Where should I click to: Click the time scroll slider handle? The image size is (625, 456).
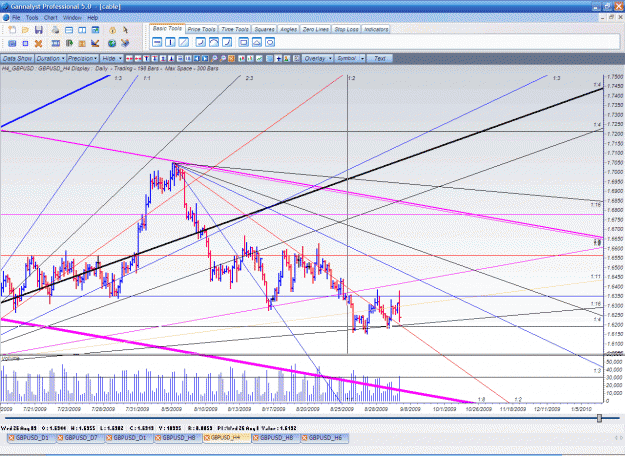(x=599, y=418)
